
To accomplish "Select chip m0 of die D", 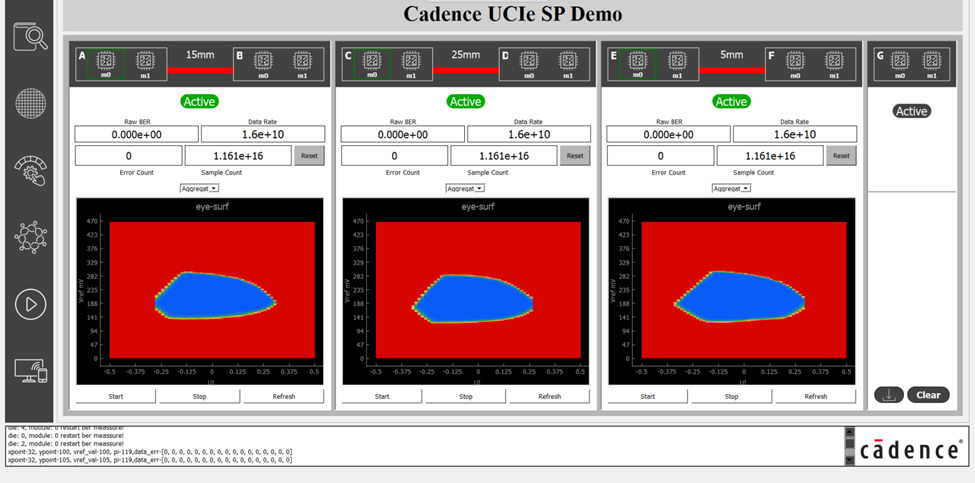I will pyautogui.click(x=529, y=64).
